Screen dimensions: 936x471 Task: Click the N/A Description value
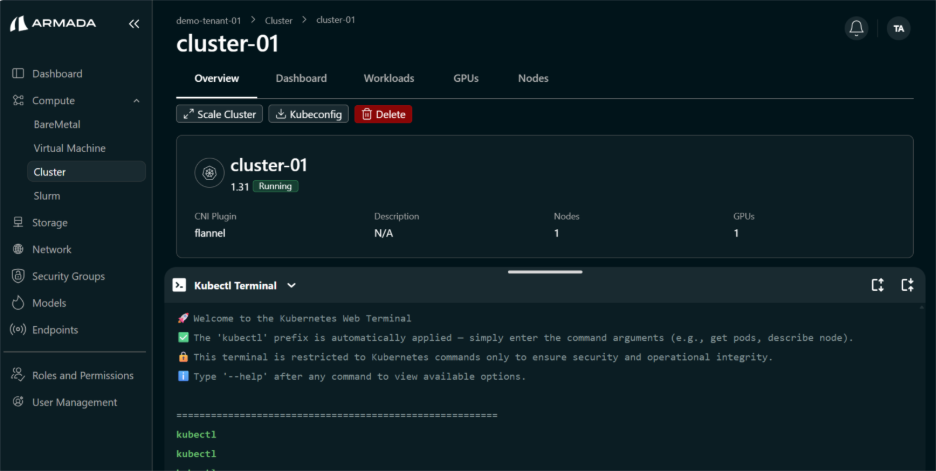tap(383, 233)
